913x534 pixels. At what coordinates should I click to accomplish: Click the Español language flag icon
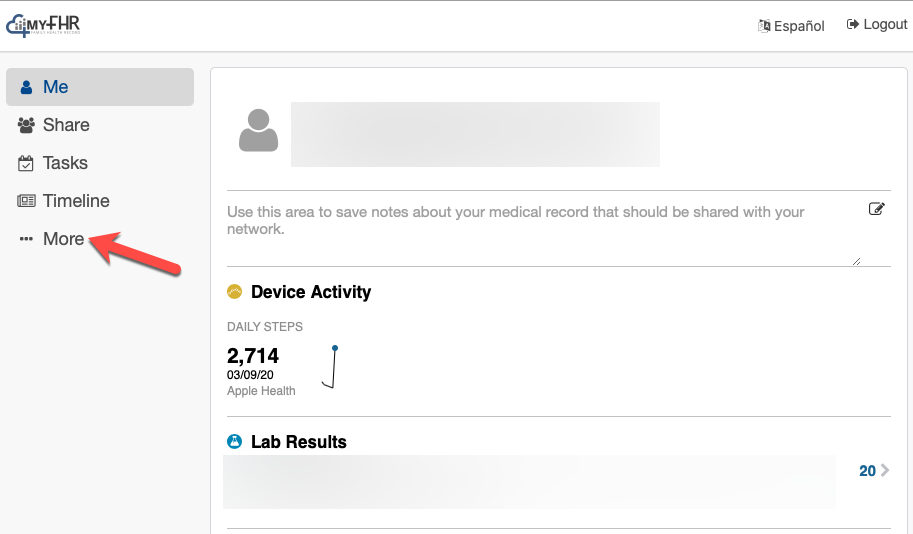764,26
